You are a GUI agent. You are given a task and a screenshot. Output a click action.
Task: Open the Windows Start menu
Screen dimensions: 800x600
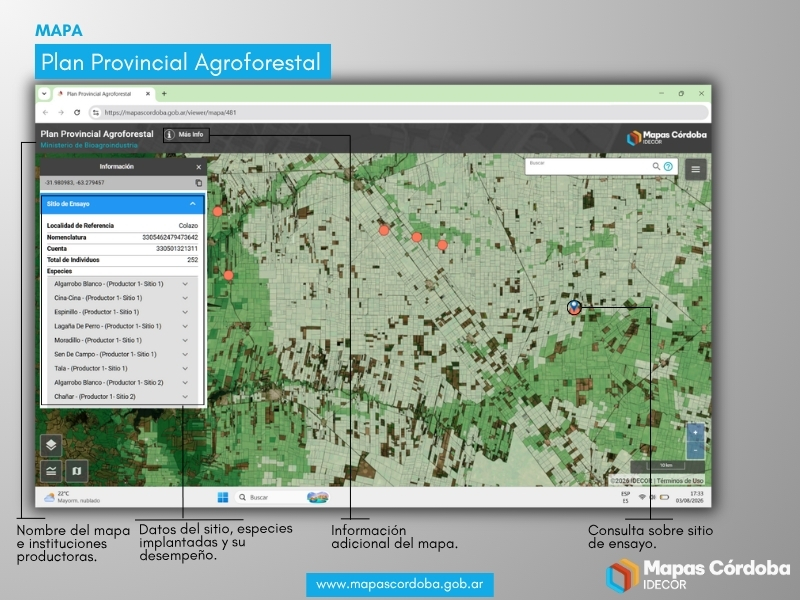223,497
